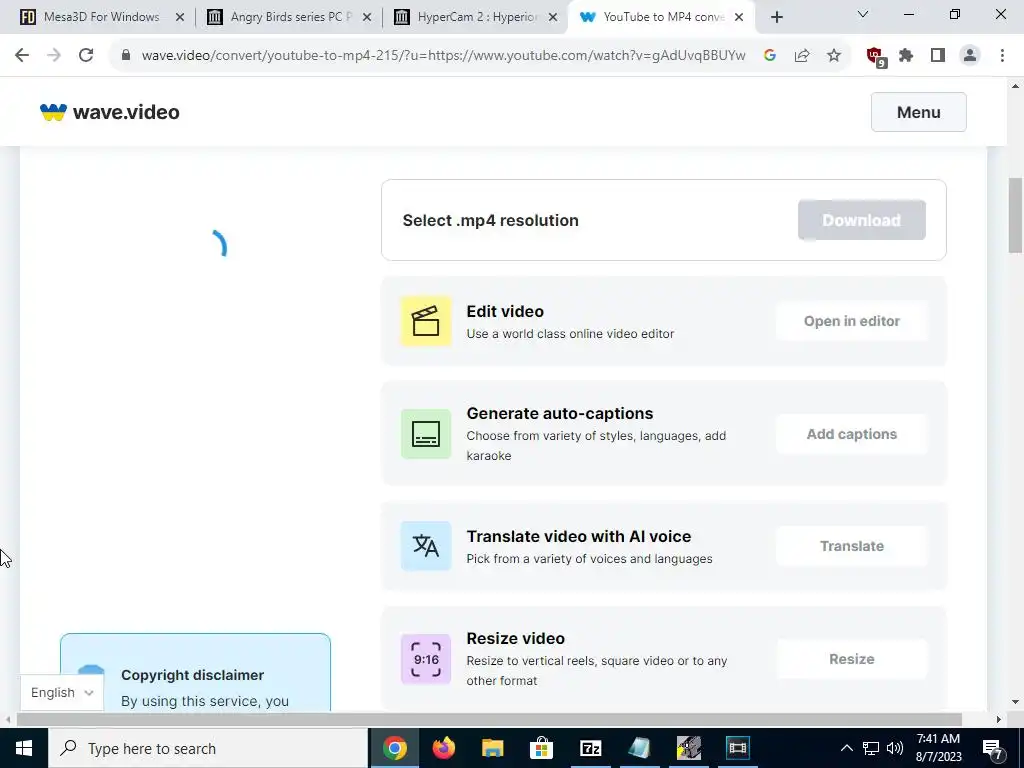The height and width of the screenshot is (768, 1024).
Task: Click Add captions button
Action: [x=852, y=434]
